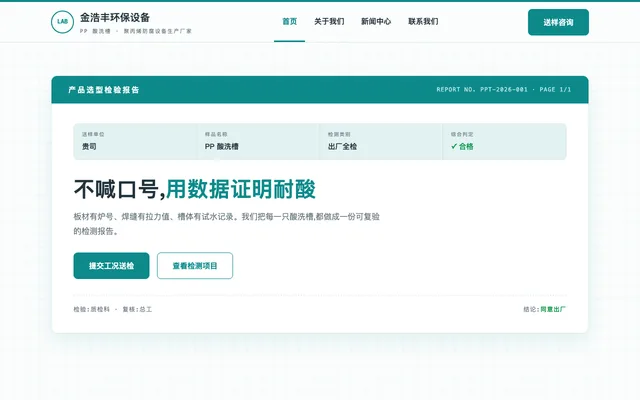Screen dimensions: 640x400
Task: Click the 同意出厂 conclusion text
Action: tap(553, 309)
